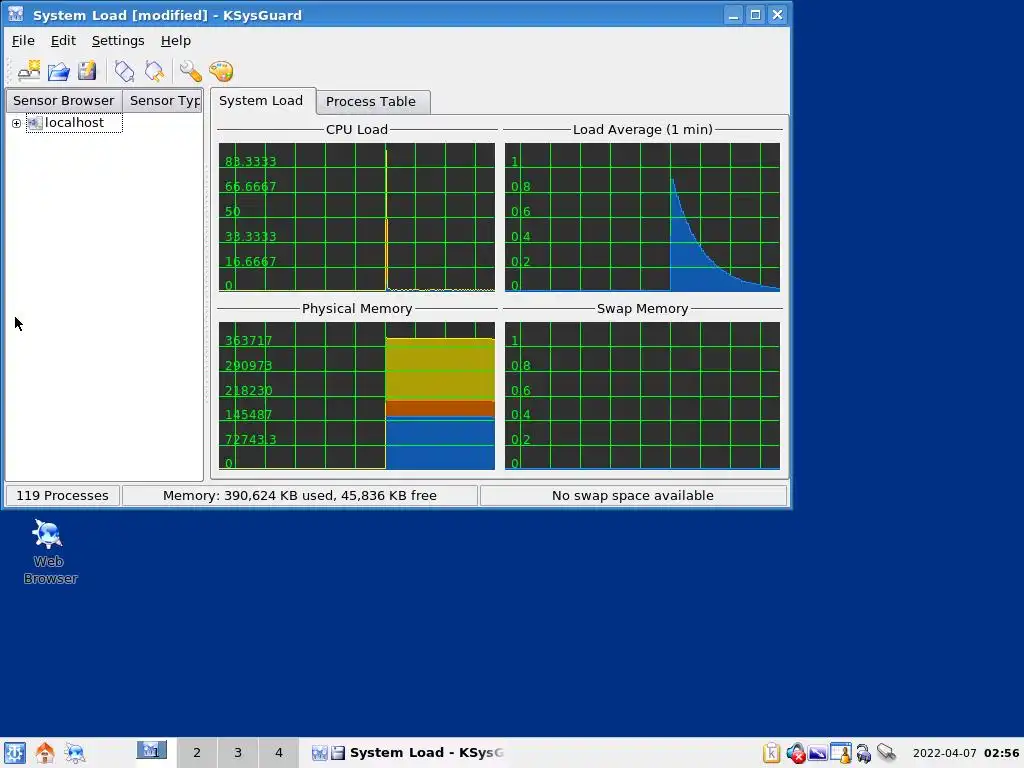Open the Edit menu
The image size is (1024, 768).
(63, 40)
